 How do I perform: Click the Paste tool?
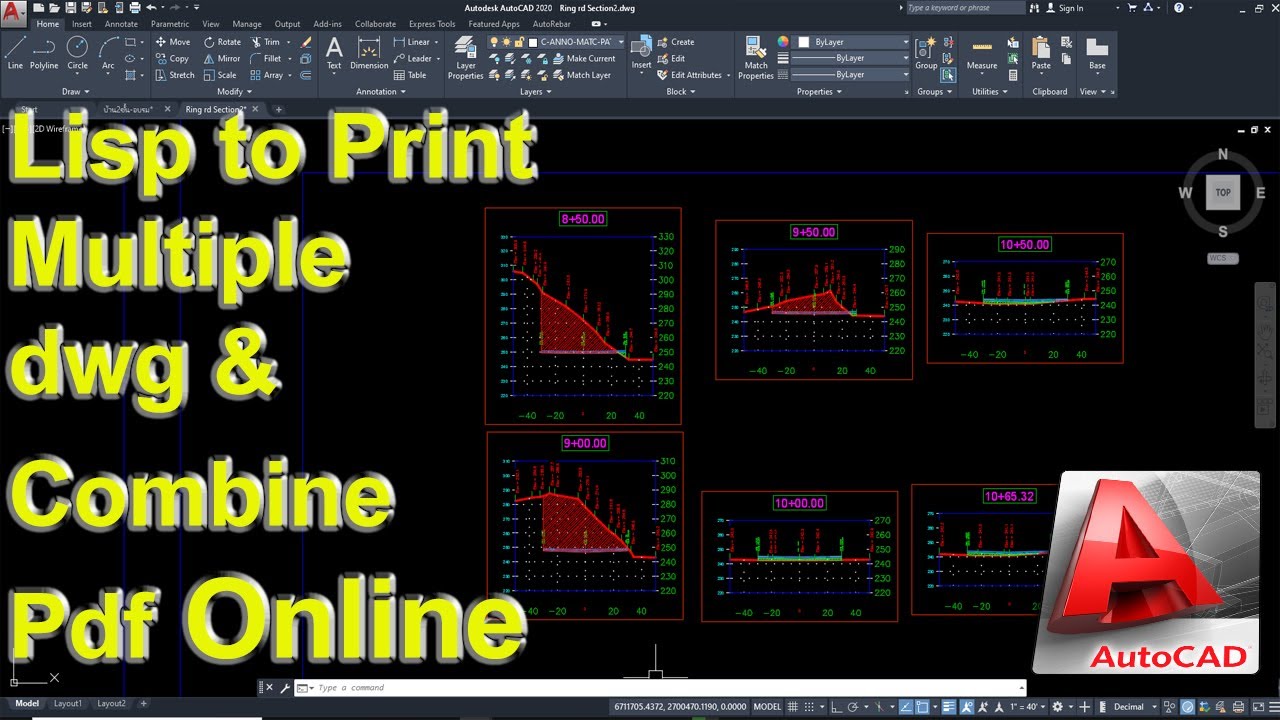click(1041, 53)
